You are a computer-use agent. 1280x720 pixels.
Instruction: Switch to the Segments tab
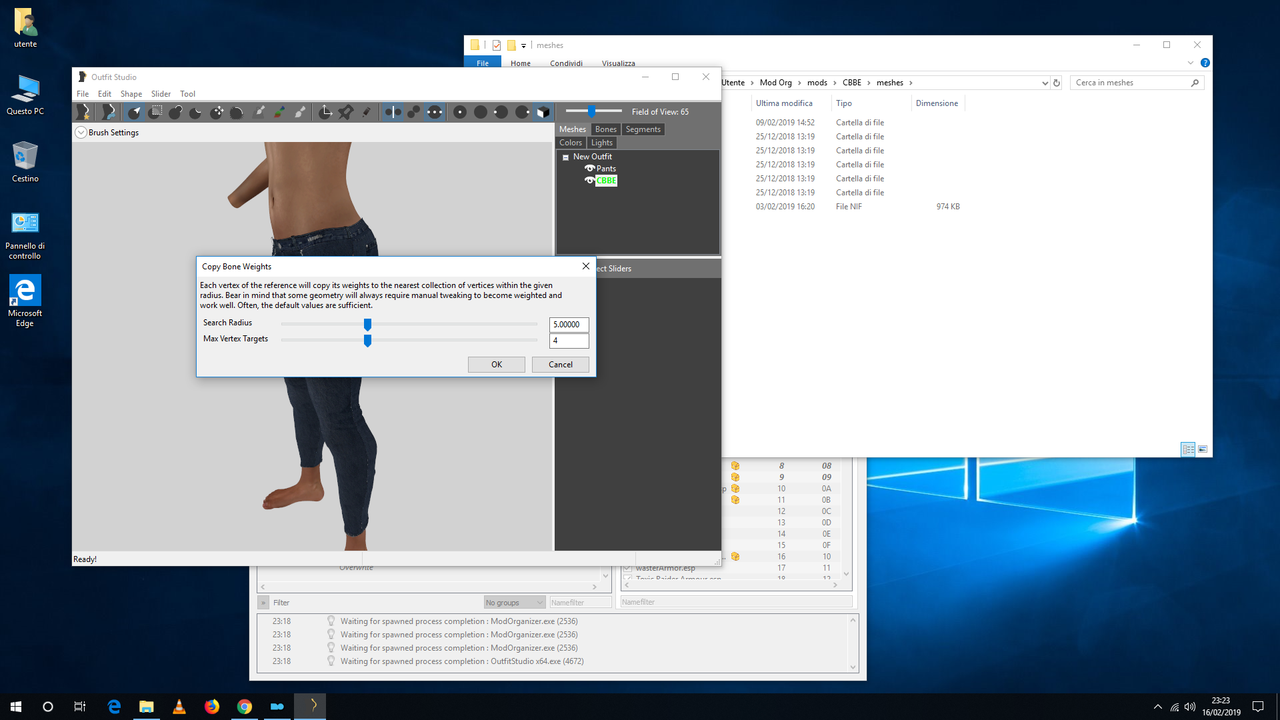click(643, 129)
